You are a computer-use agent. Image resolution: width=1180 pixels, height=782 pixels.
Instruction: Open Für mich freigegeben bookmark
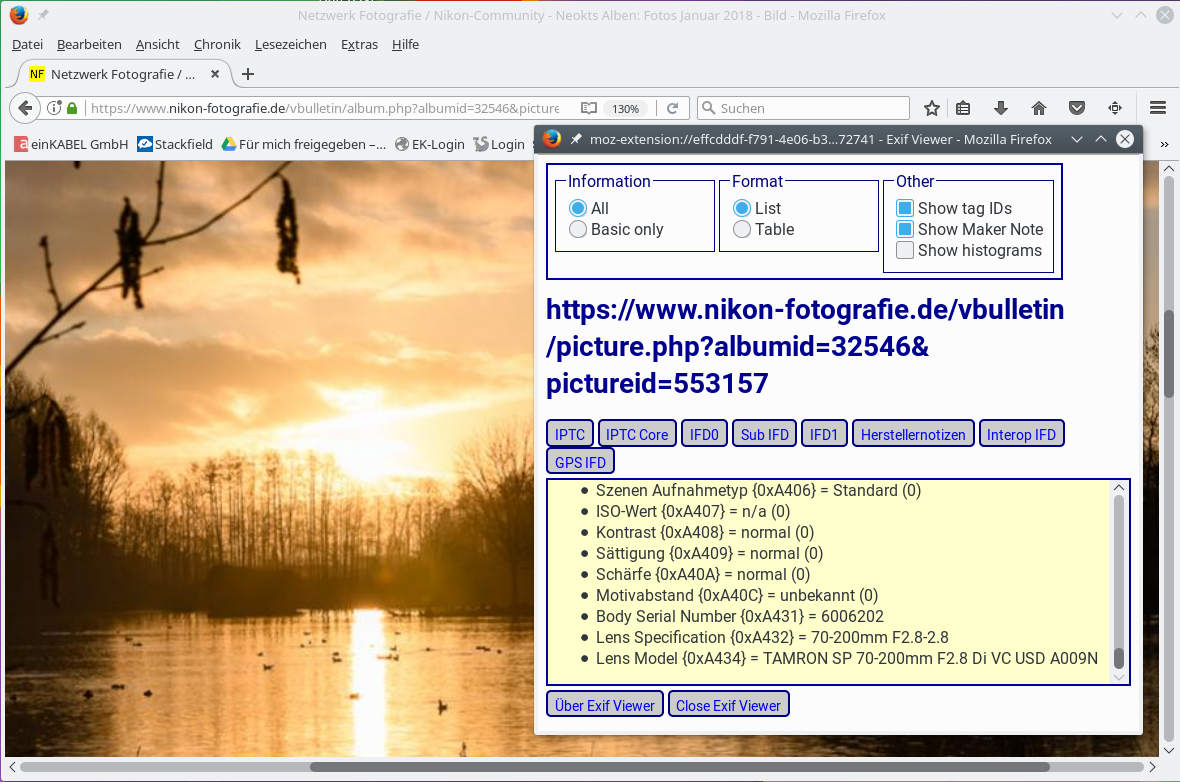point(304,145)
